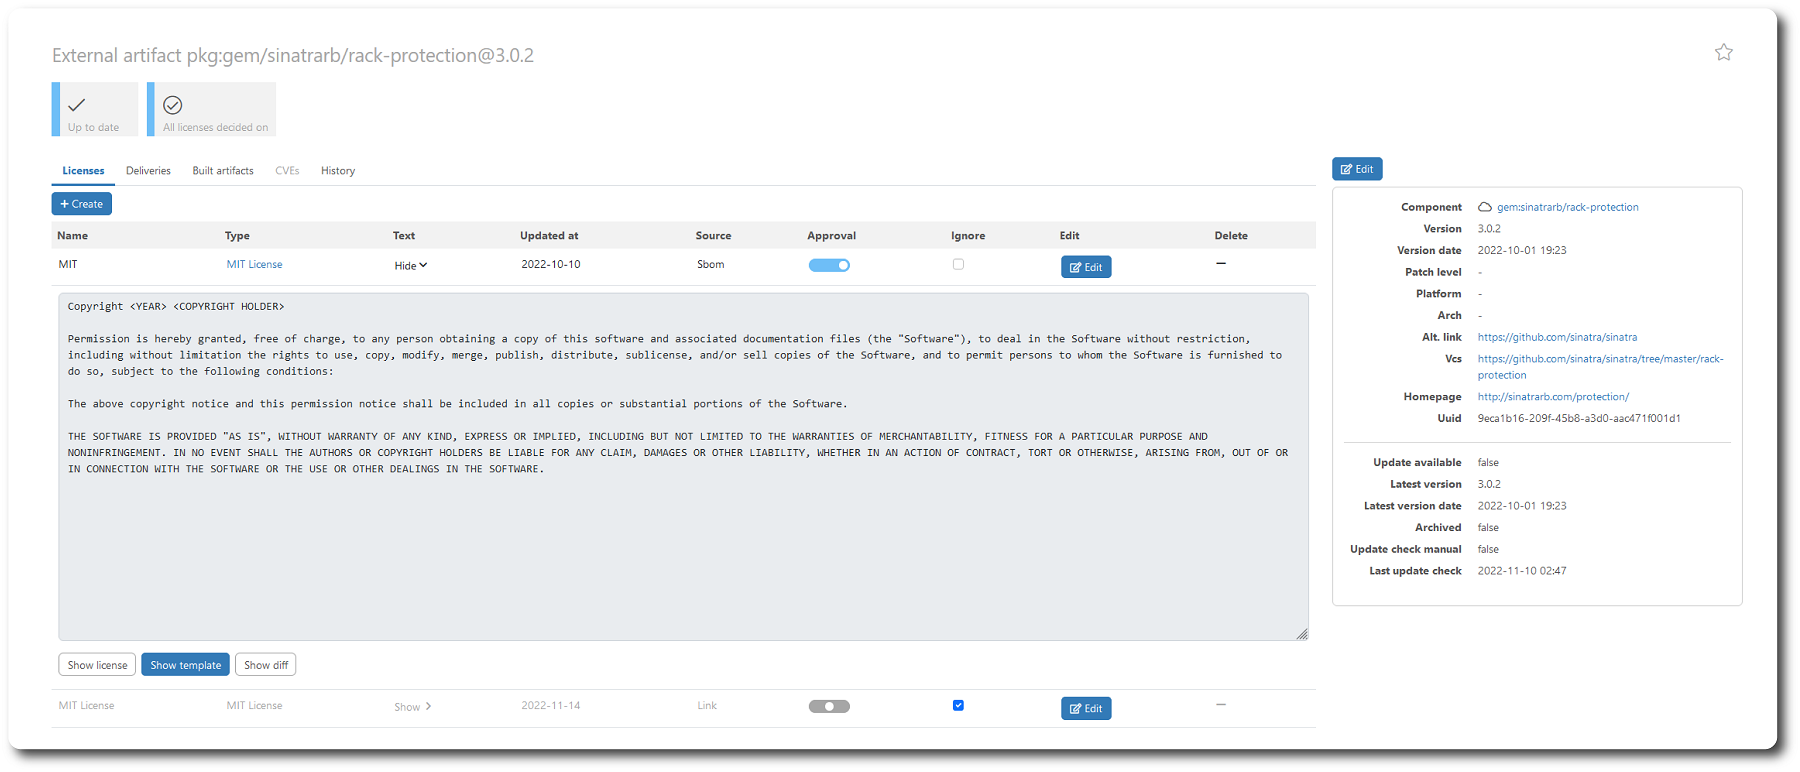Click the MIT License type in second row
The width and height of the screenshot is (1800, 772).
tap(254, 705)
